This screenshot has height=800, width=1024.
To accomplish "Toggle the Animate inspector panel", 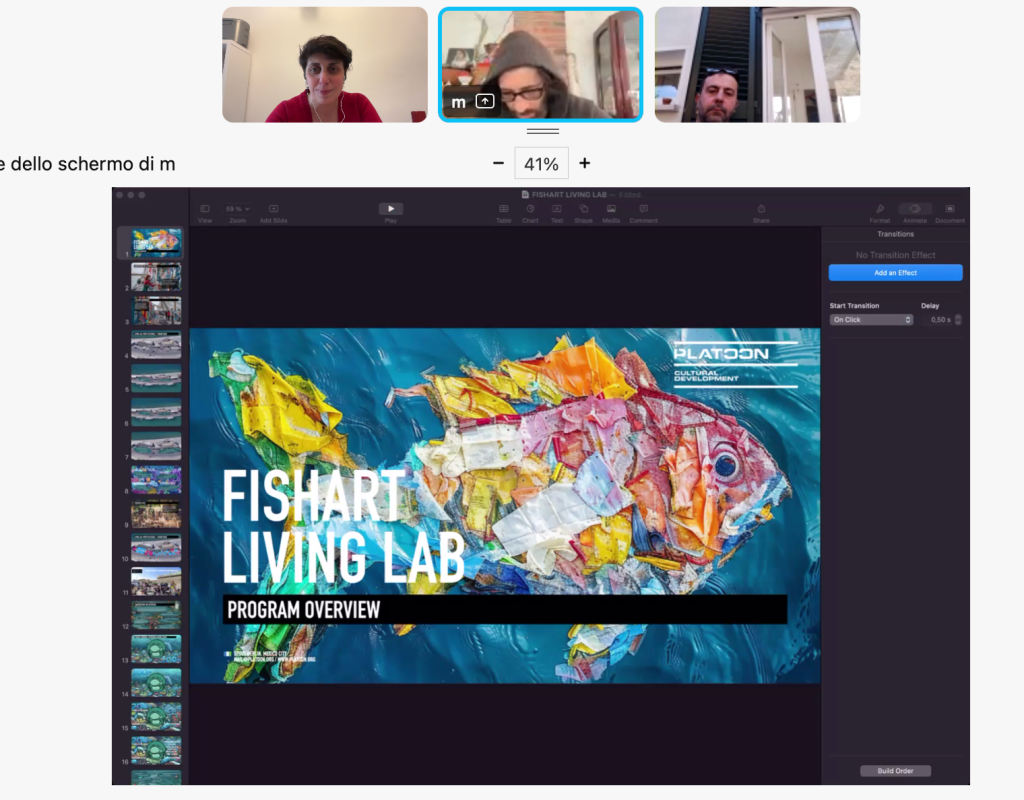I will 914,209.
